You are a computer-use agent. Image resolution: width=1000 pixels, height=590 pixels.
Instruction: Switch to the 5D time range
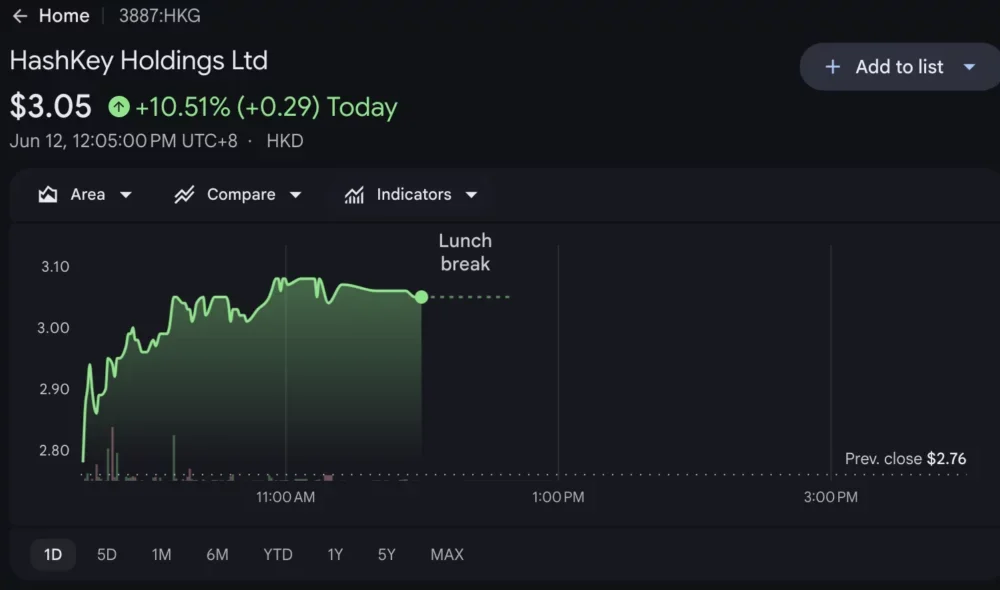(107, 554)
